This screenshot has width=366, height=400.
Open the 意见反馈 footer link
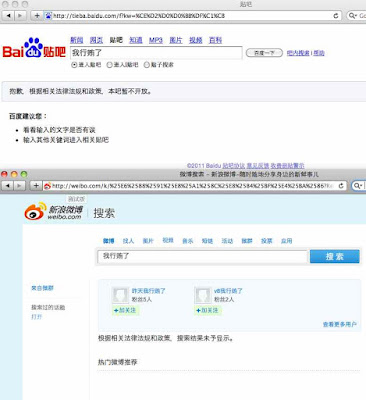tap(258, 165)
